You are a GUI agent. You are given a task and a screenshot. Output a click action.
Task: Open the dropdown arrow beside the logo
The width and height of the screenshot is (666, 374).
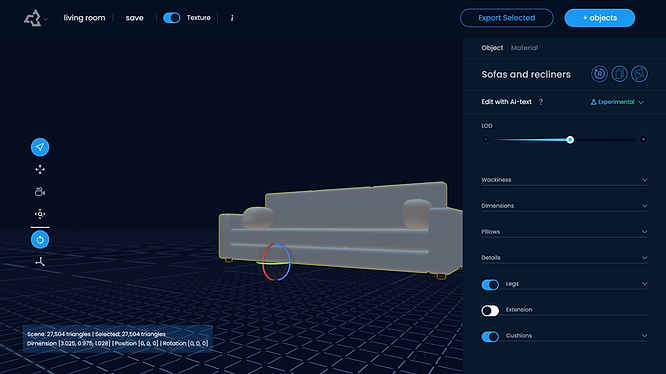[46, 19]
